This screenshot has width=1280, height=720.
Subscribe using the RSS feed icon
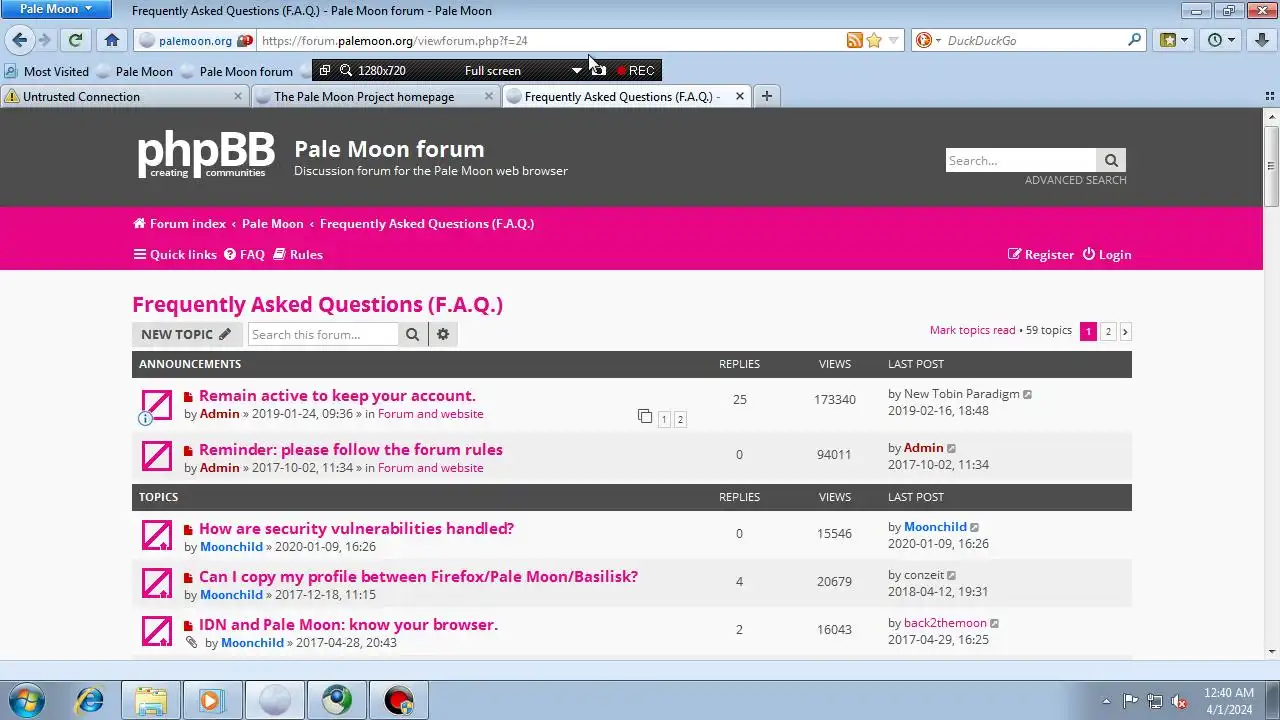tap(854, 40)
